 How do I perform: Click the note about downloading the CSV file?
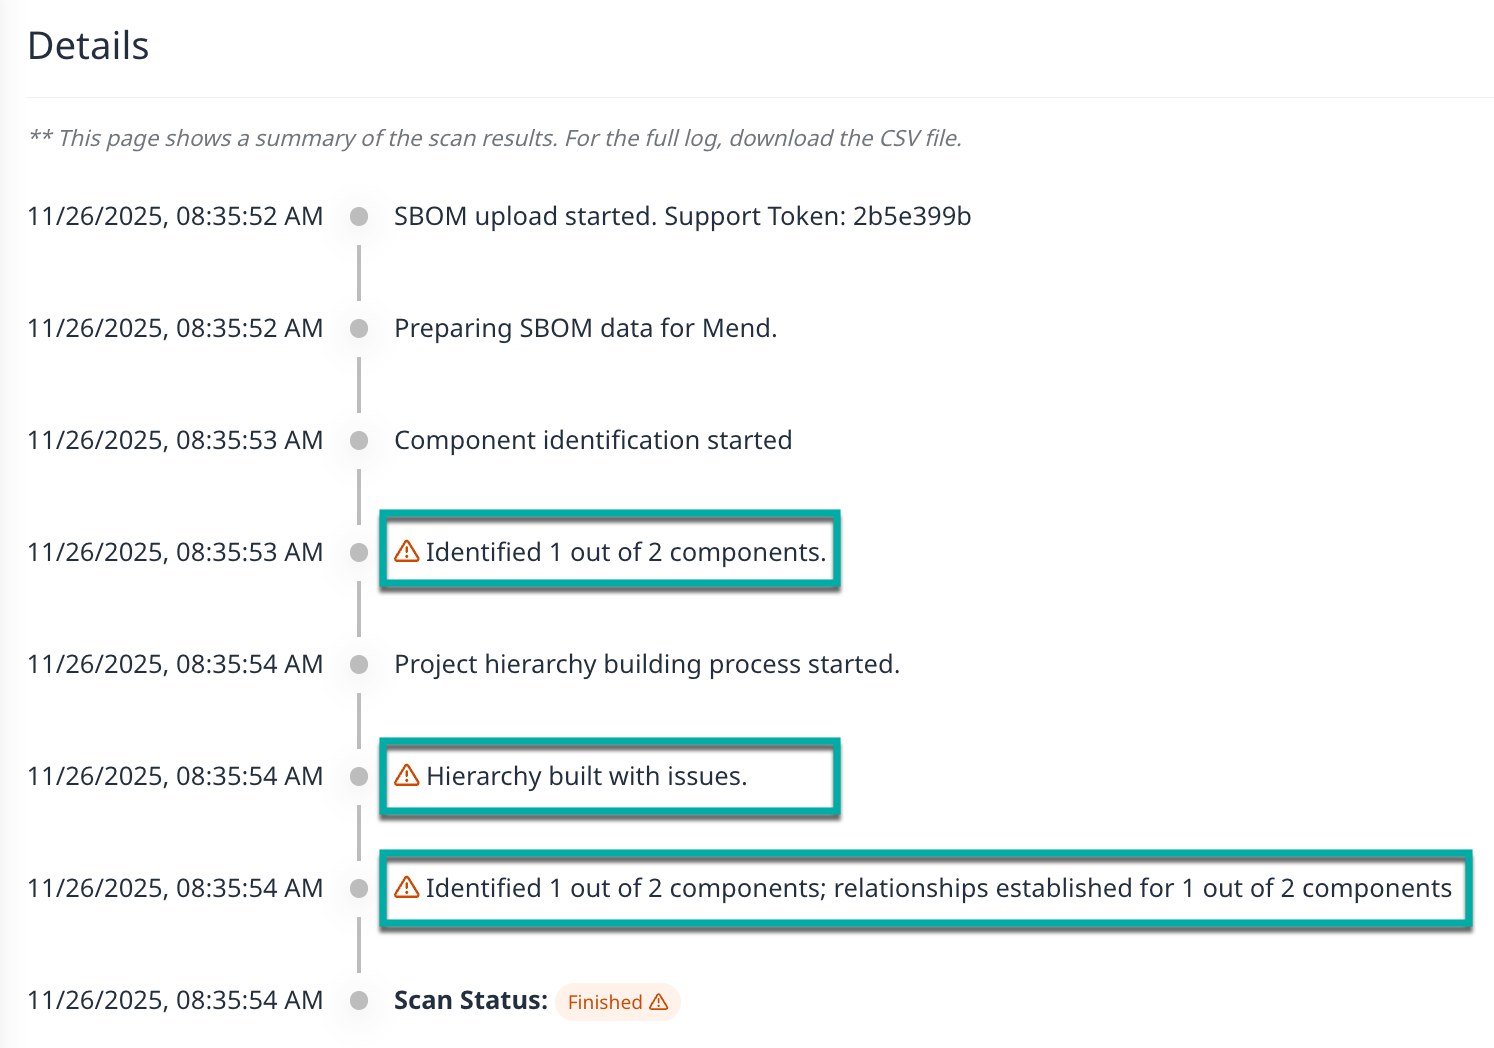495,138
